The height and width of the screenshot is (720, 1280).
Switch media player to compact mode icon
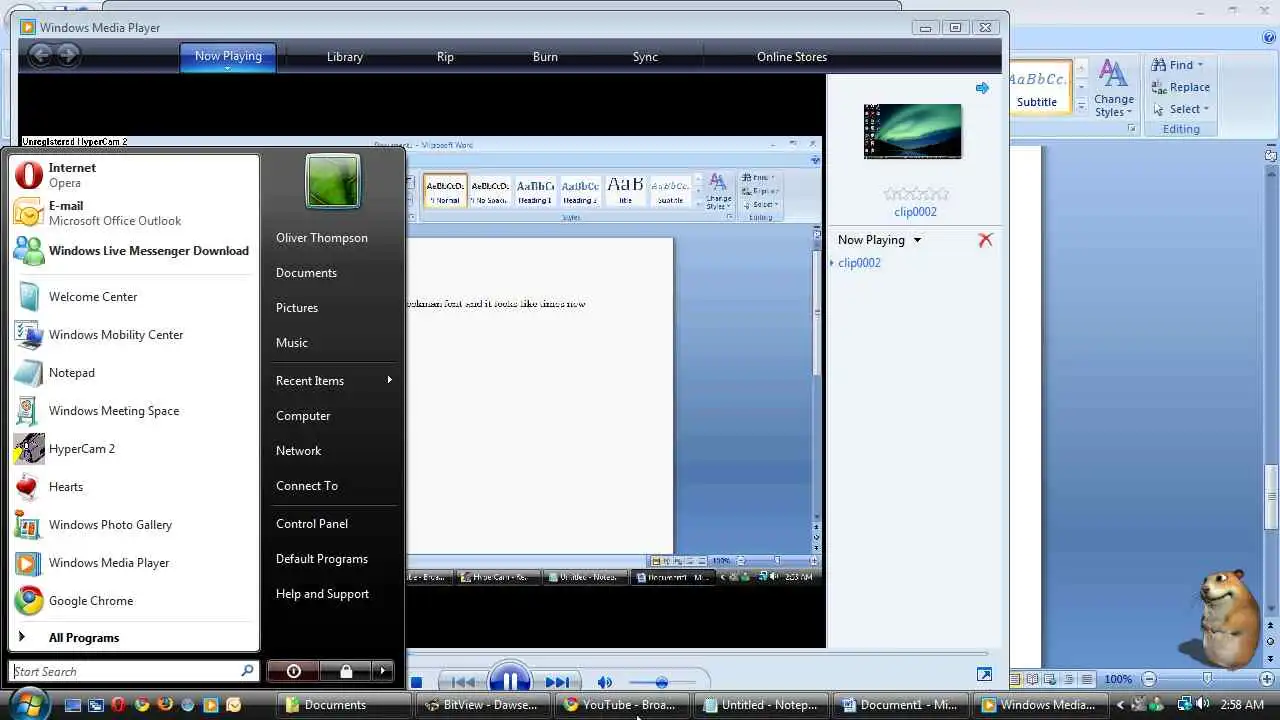pos(985,675)
